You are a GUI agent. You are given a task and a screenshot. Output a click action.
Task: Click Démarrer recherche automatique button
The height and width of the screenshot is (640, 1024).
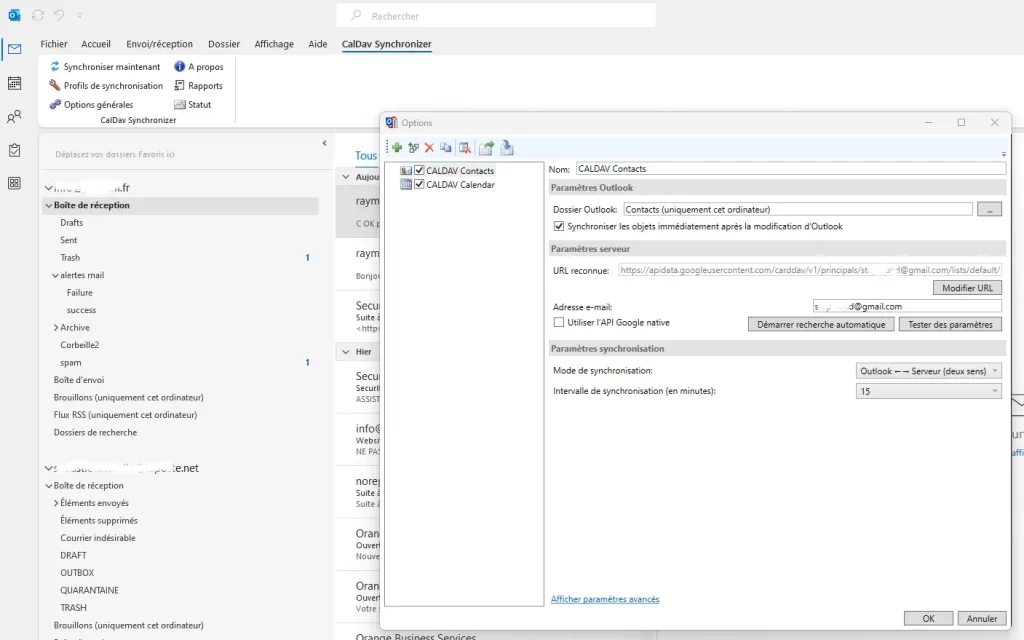(x=821, y=325)
